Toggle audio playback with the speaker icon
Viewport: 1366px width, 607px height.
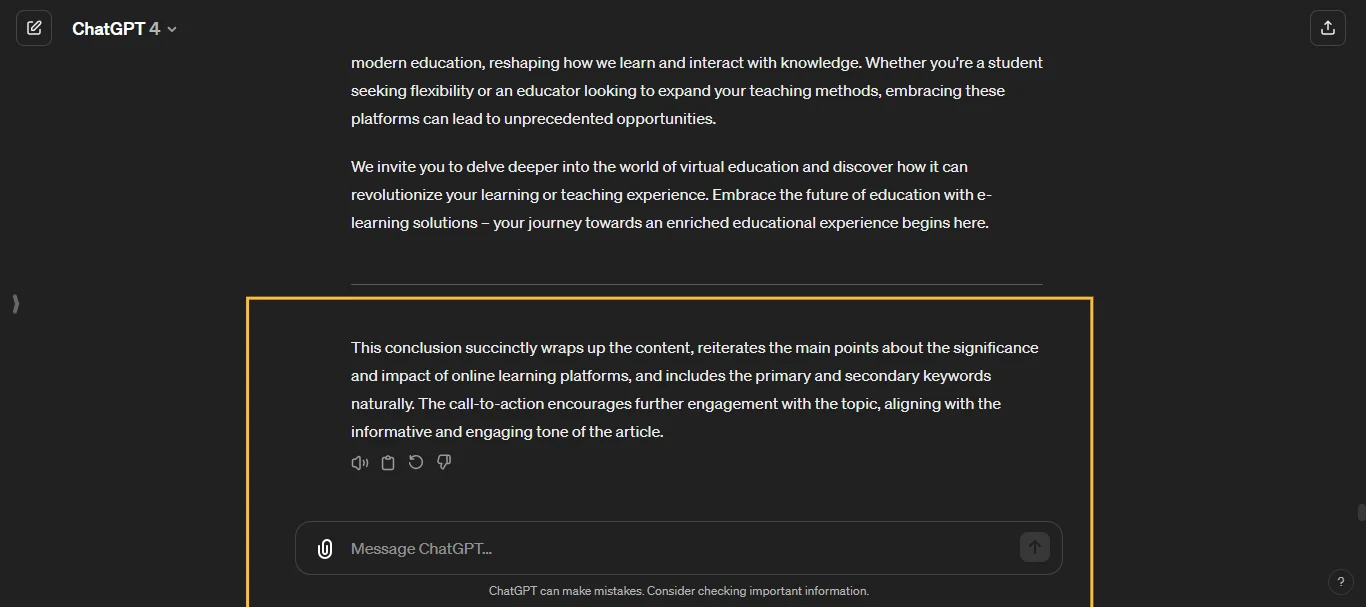(x=359, y=462)
